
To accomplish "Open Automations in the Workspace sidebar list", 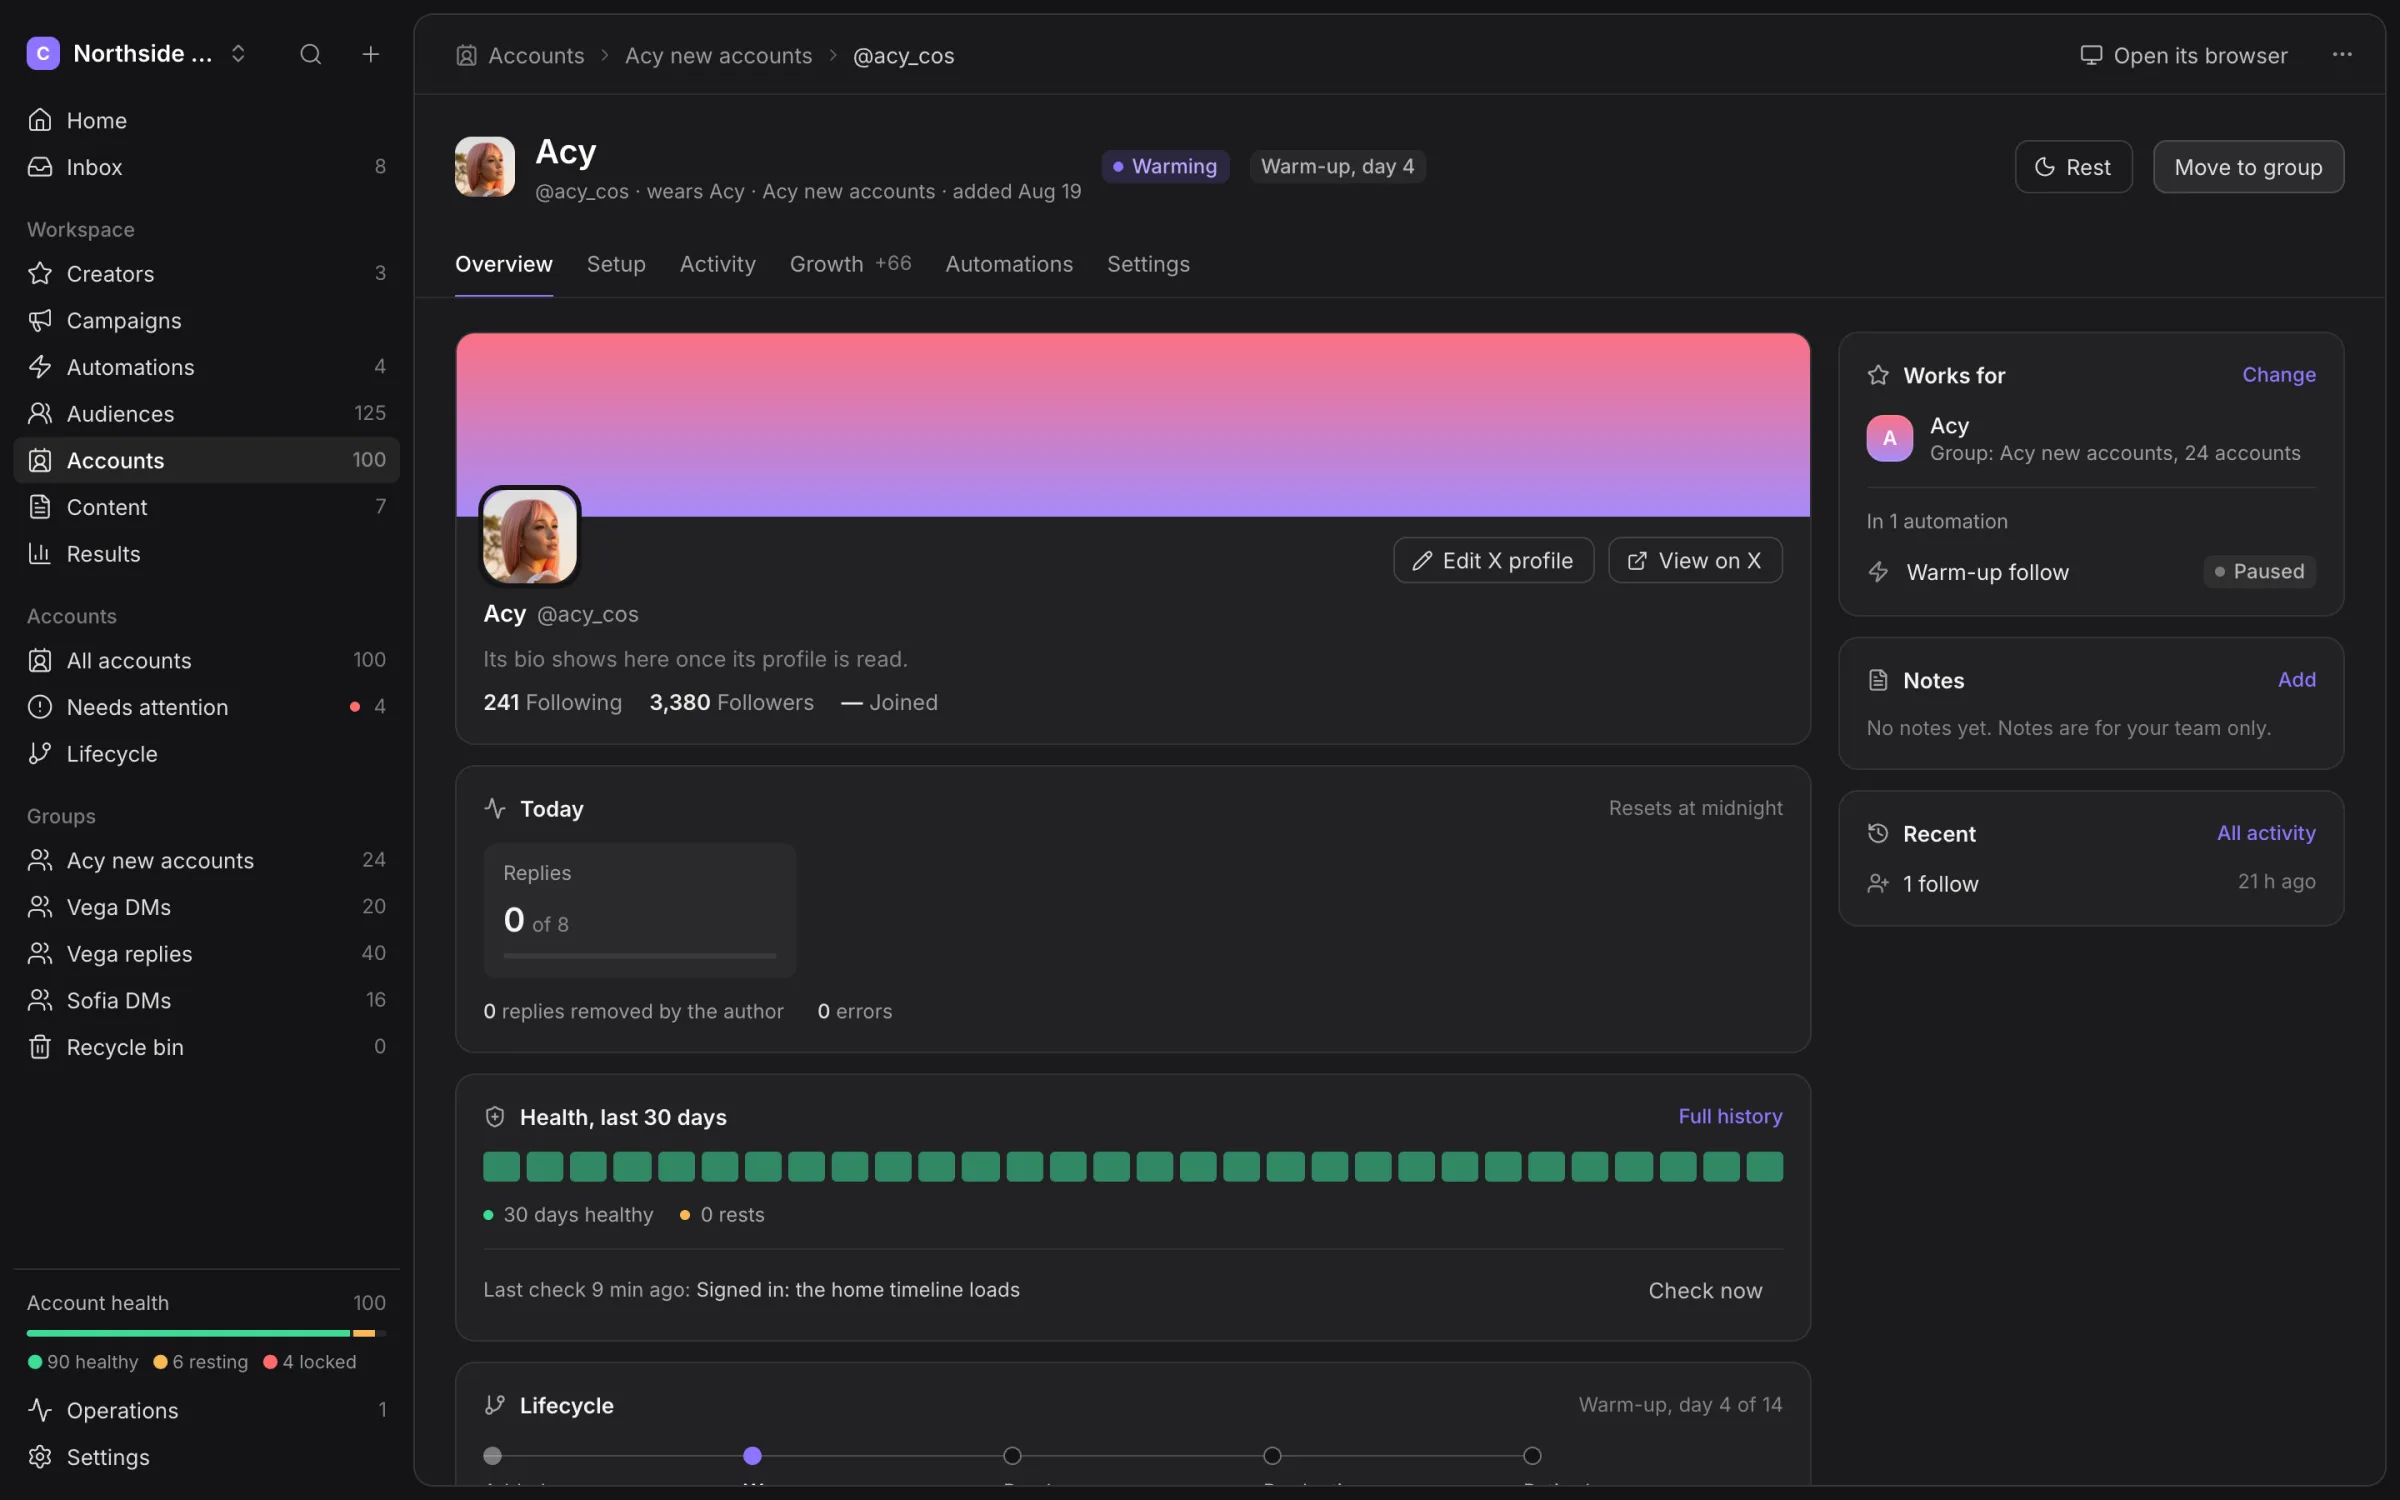I will 206,367.
